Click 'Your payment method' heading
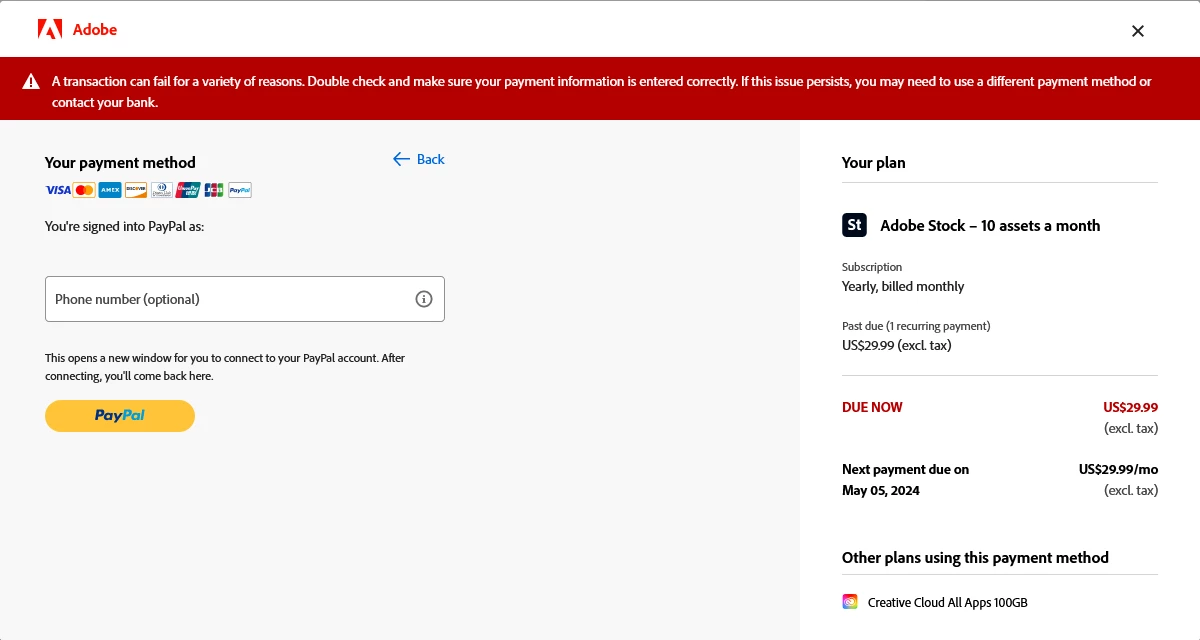The width and height of the screenshot is (1200, 640). (x=120, y=163)
